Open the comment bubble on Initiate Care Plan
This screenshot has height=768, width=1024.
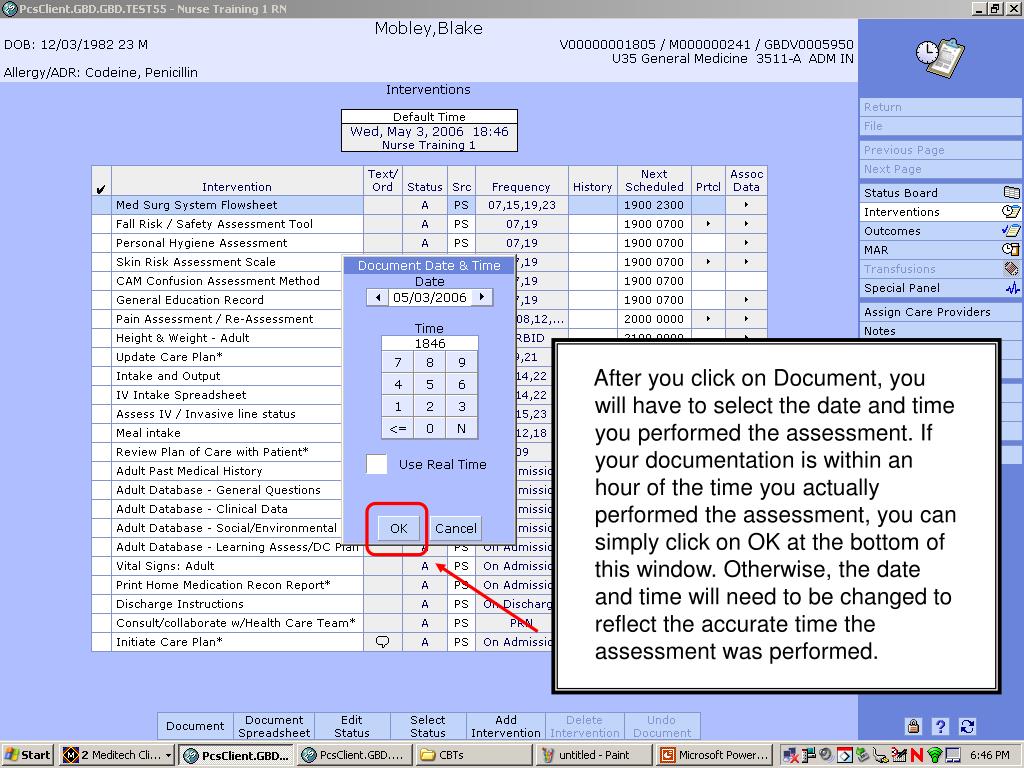pyautogui.click(x=383, y=642)
